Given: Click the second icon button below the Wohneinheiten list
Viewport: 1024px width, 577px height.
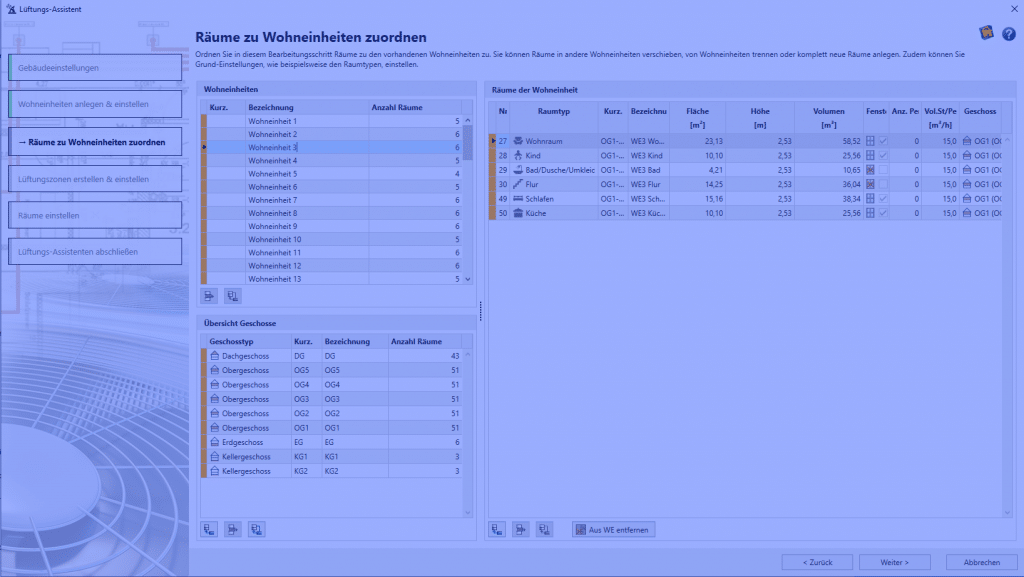Looking at the screenshot, I should [232, 296].
